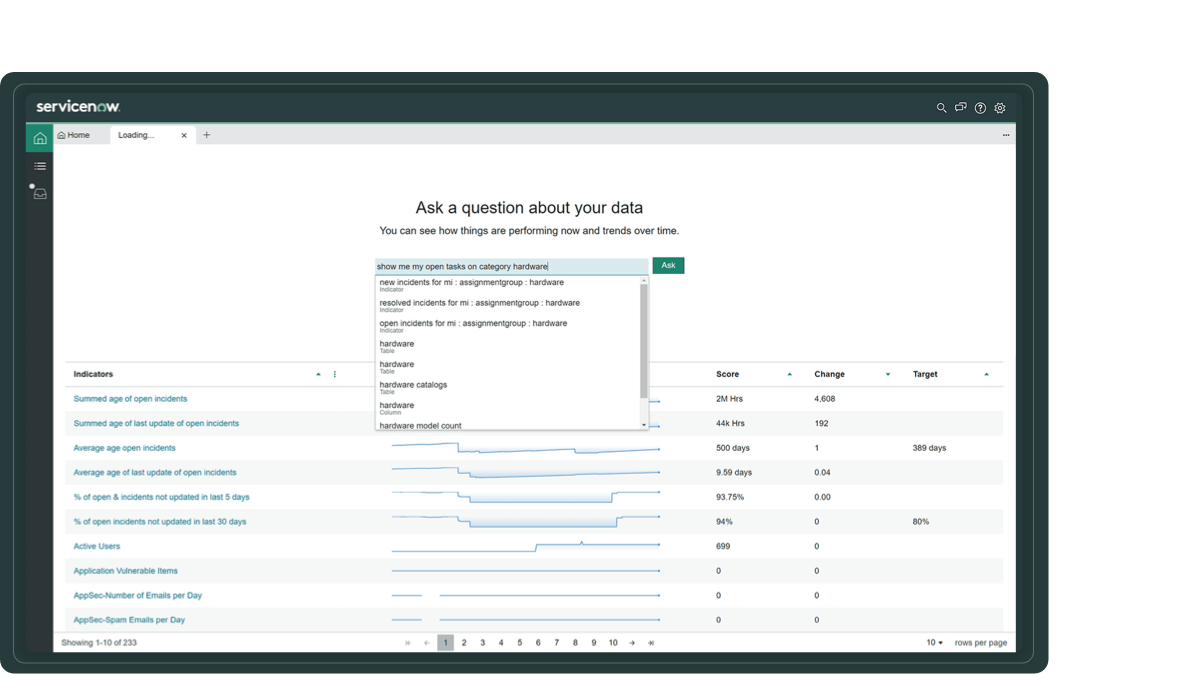Select the Home icon in the left sidebar
The width and height of the screenshot is (1200, 675).
tap(39, 137)
